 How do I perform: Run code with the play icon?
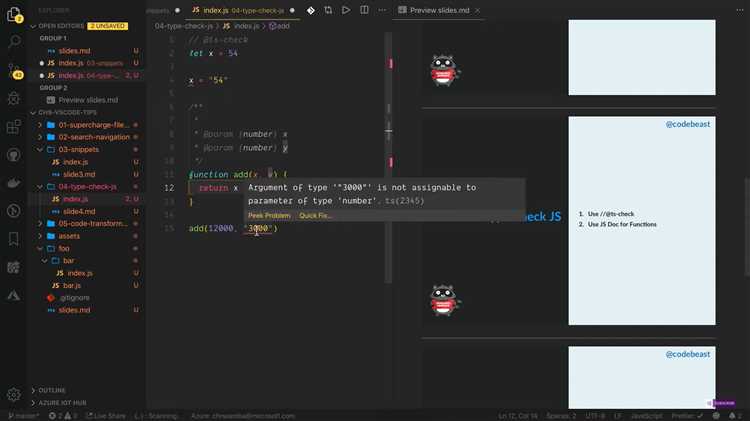point(346,10)
